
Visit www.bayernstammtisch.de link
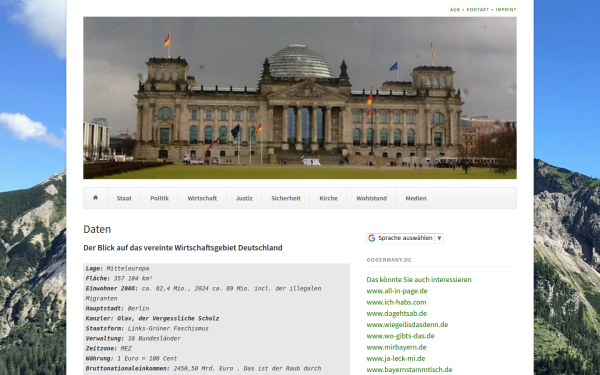click(x=409, y=370)
